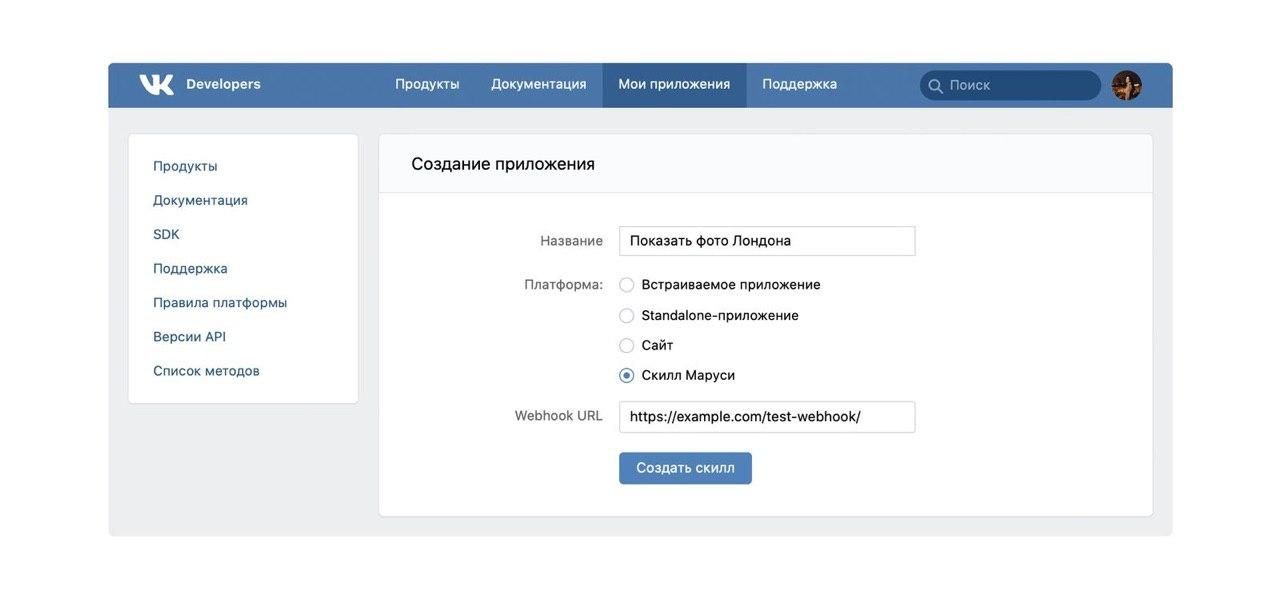Viewport: 1280px width, 599px height.
Task: Go to Версии API sidebar link
Action: coord(189,337)
